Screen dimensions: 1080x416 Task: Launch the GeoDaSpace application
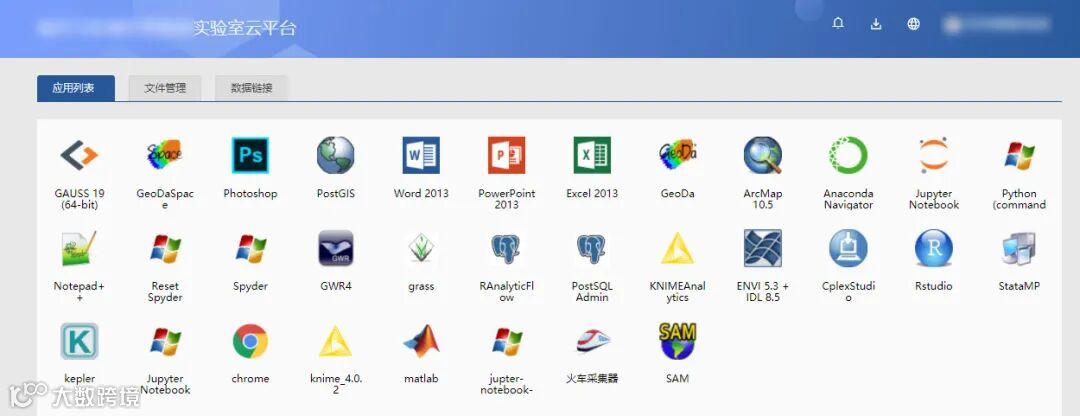point(165,155)
